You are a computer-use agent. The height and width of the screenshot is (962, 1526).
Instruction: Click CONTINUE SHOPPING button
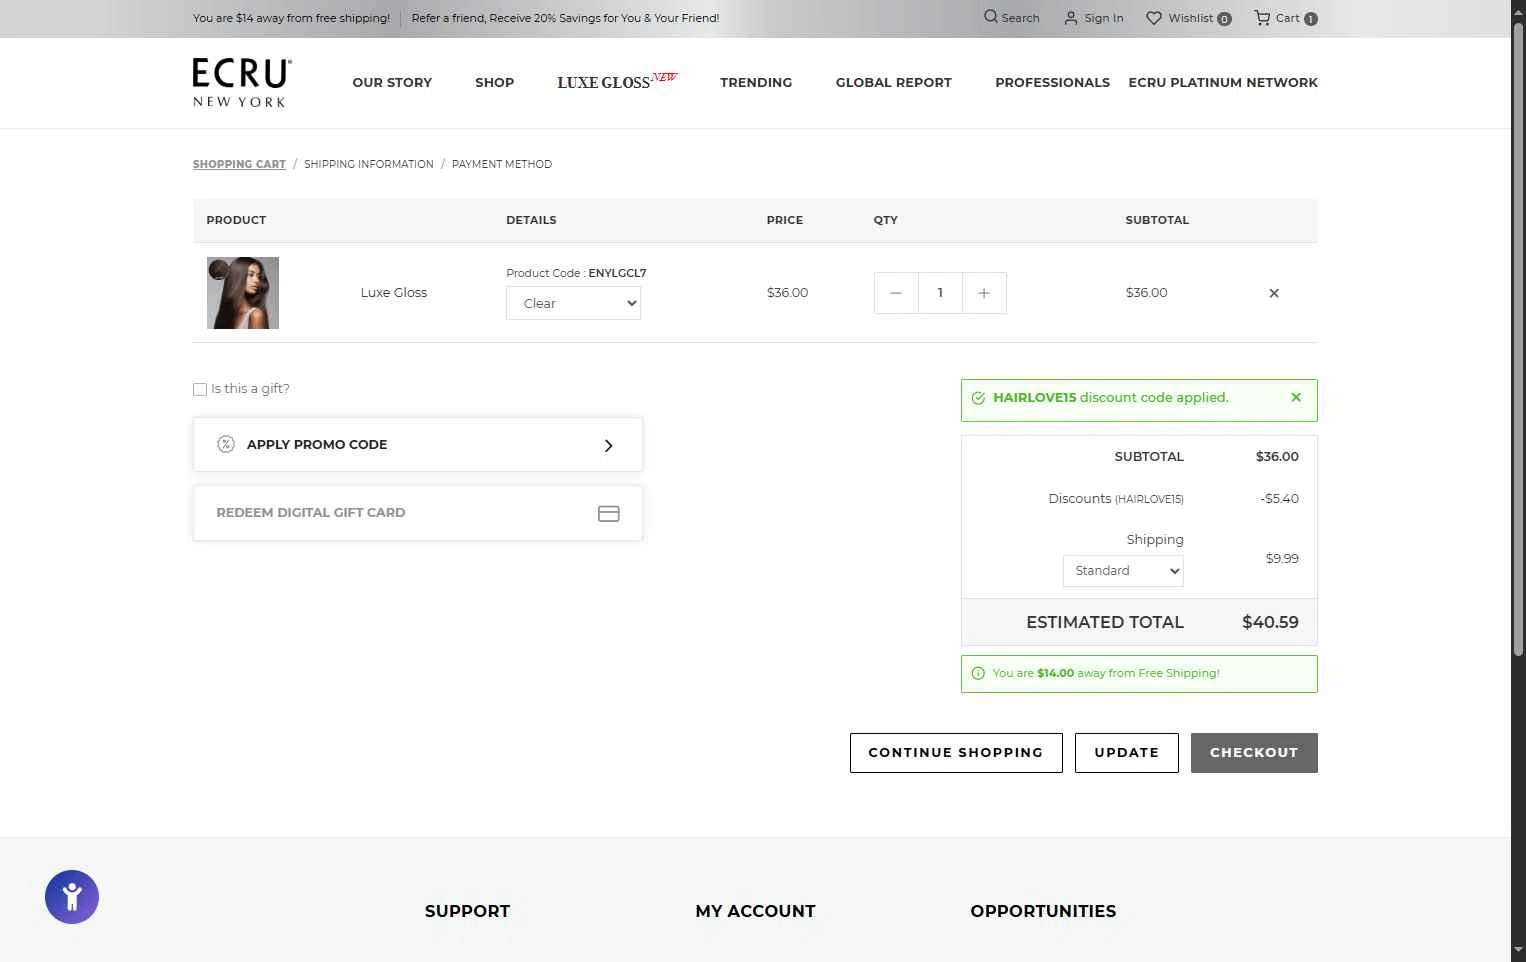956,753
